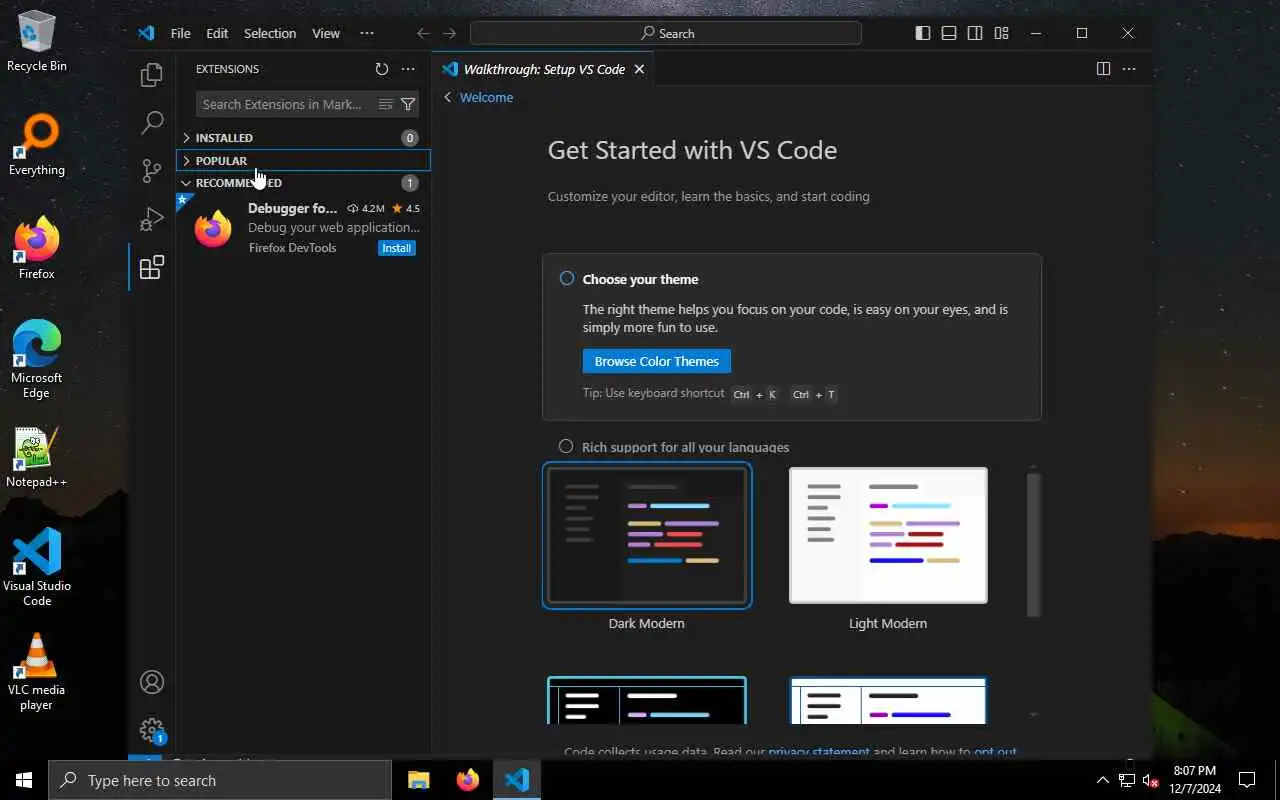1280x800 pixels.
Task: Open the Explorer view in activity bar
Action: pos(151,75)
